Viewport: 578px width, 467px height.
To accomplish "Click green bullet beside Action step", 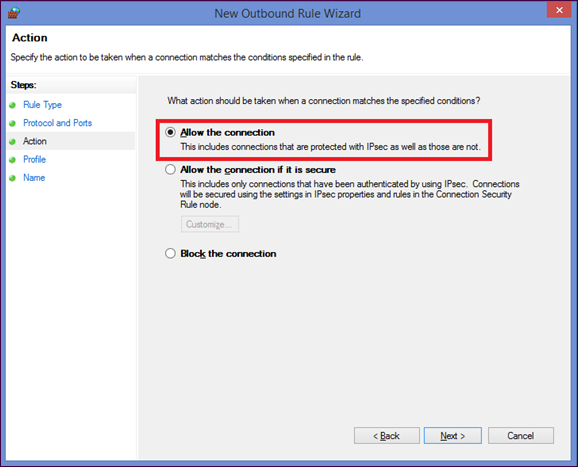I will click(x=13, y=142).
